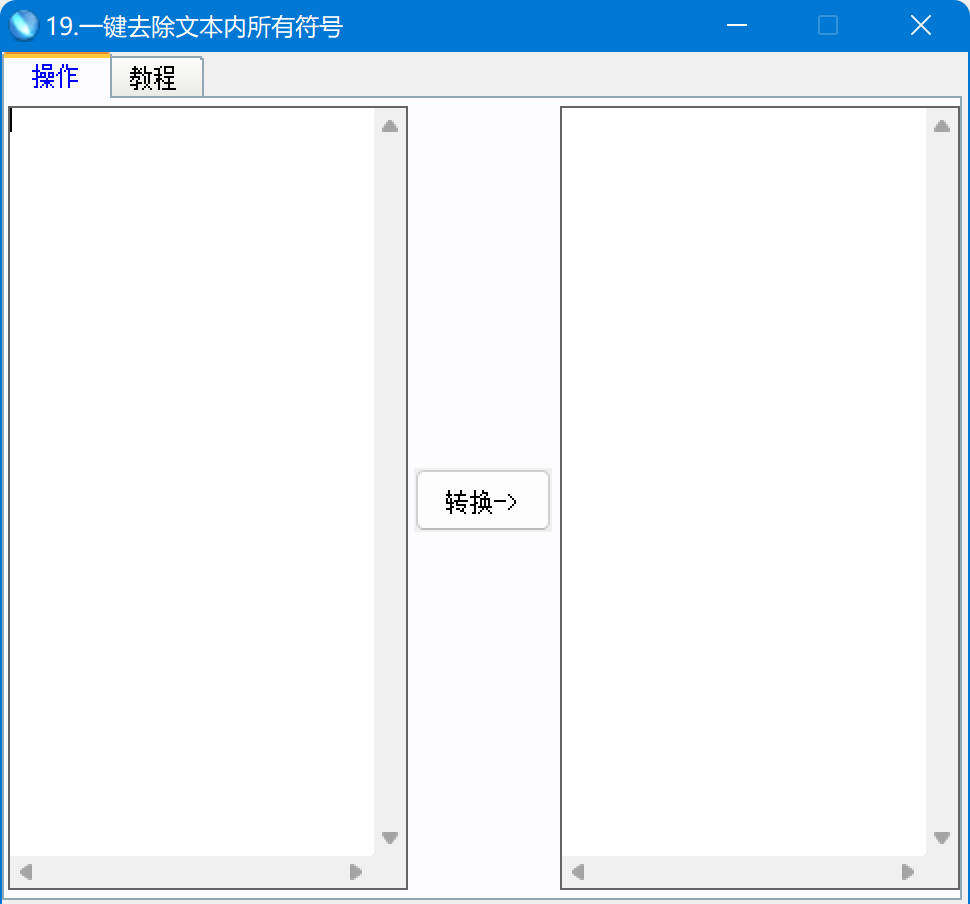970x904 pixels.
Task: Click the right pane's scroll-up arrow
Action: pos(942,126)
